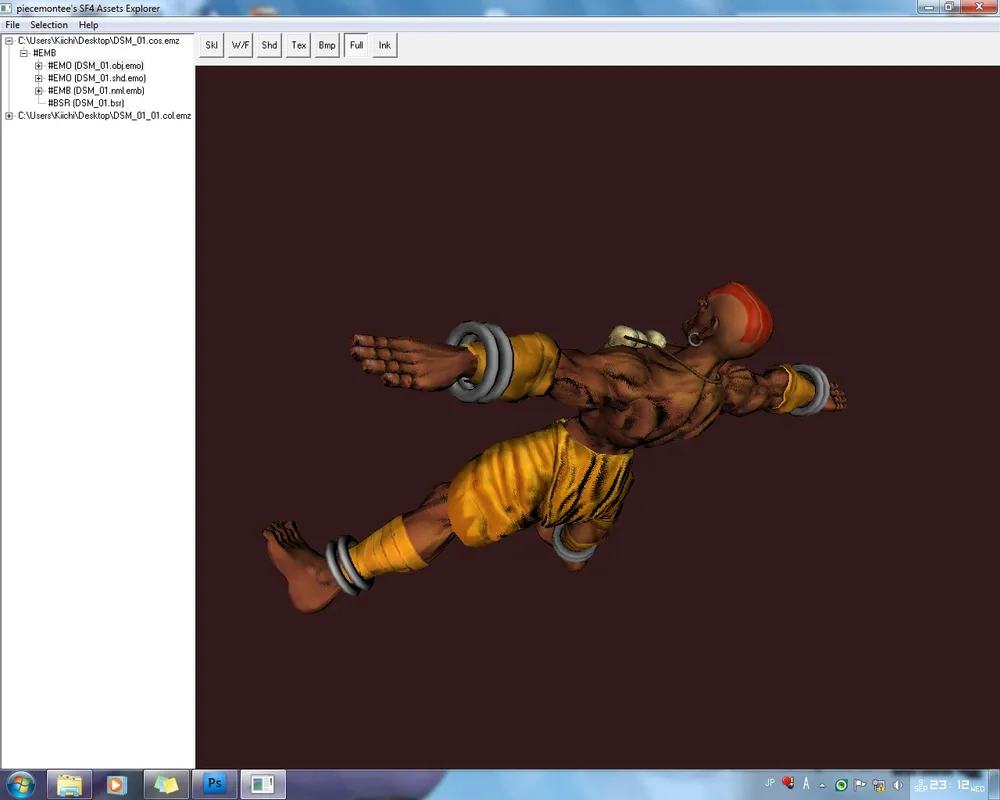Toggle the W/F wireframe view button
1000x800 pixels.
coord(240,45)
